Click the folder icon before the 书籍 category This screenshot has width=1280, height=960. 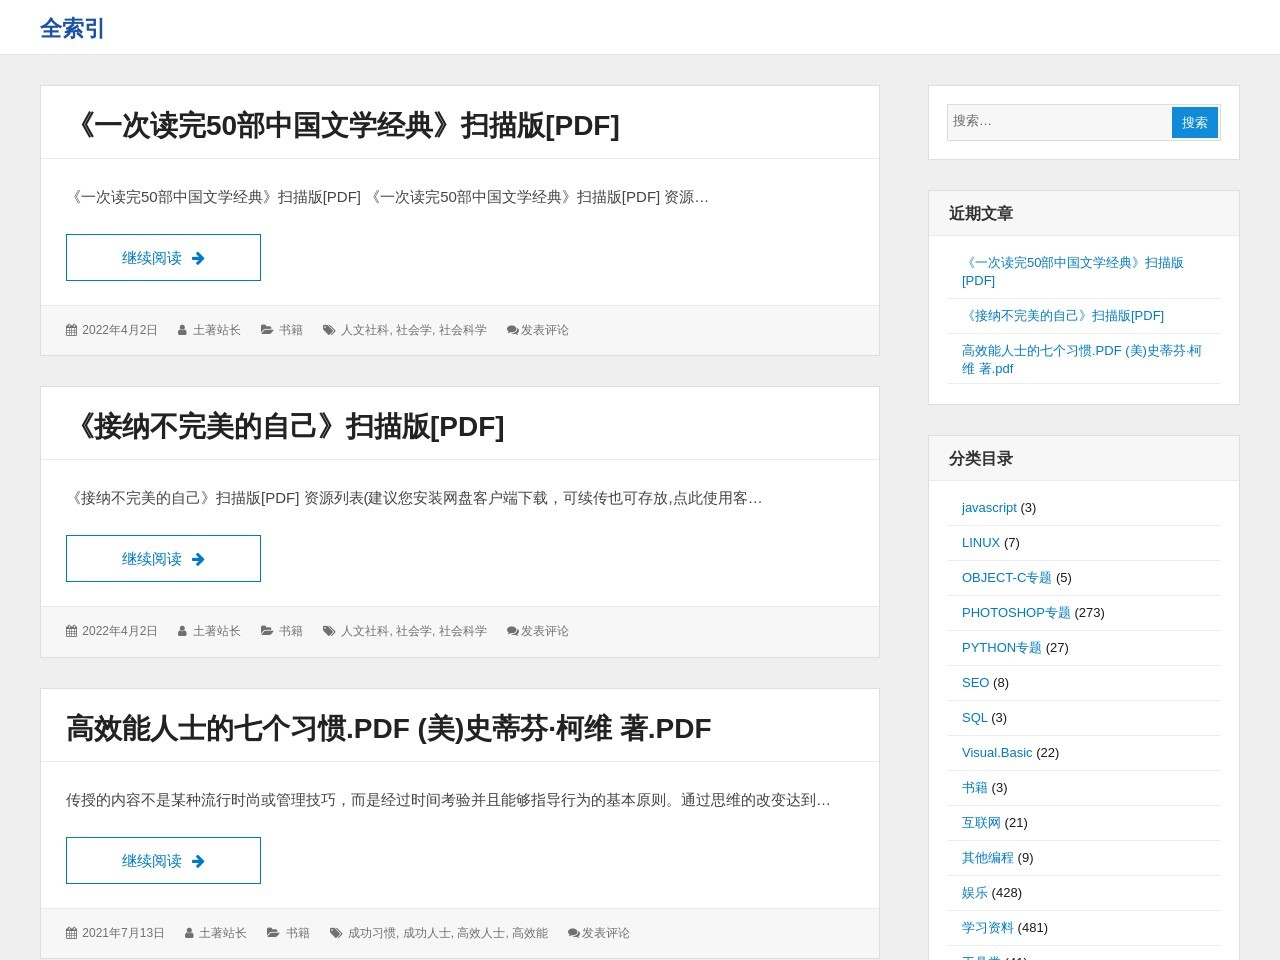click(267, 330)
